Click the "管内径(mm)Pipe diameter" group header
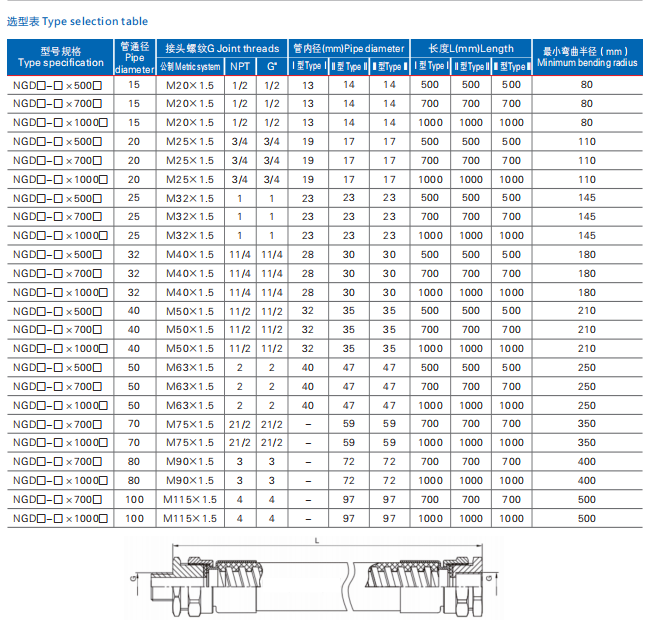This screenshot has width=654, height=622. 349,48
